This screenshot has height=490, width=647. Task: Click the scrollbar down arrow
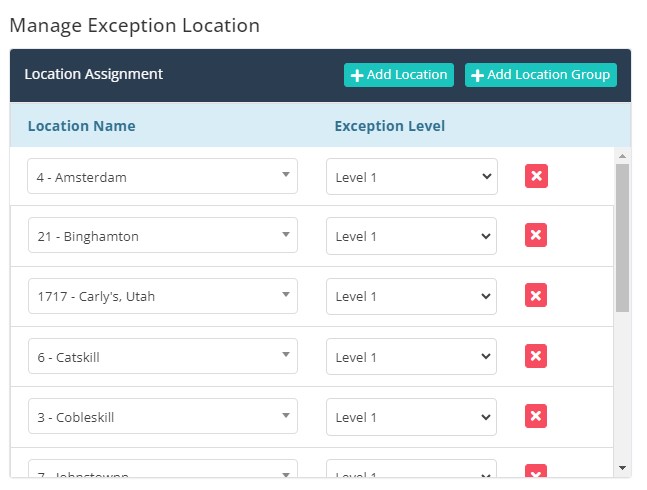[x=622, y=468]
